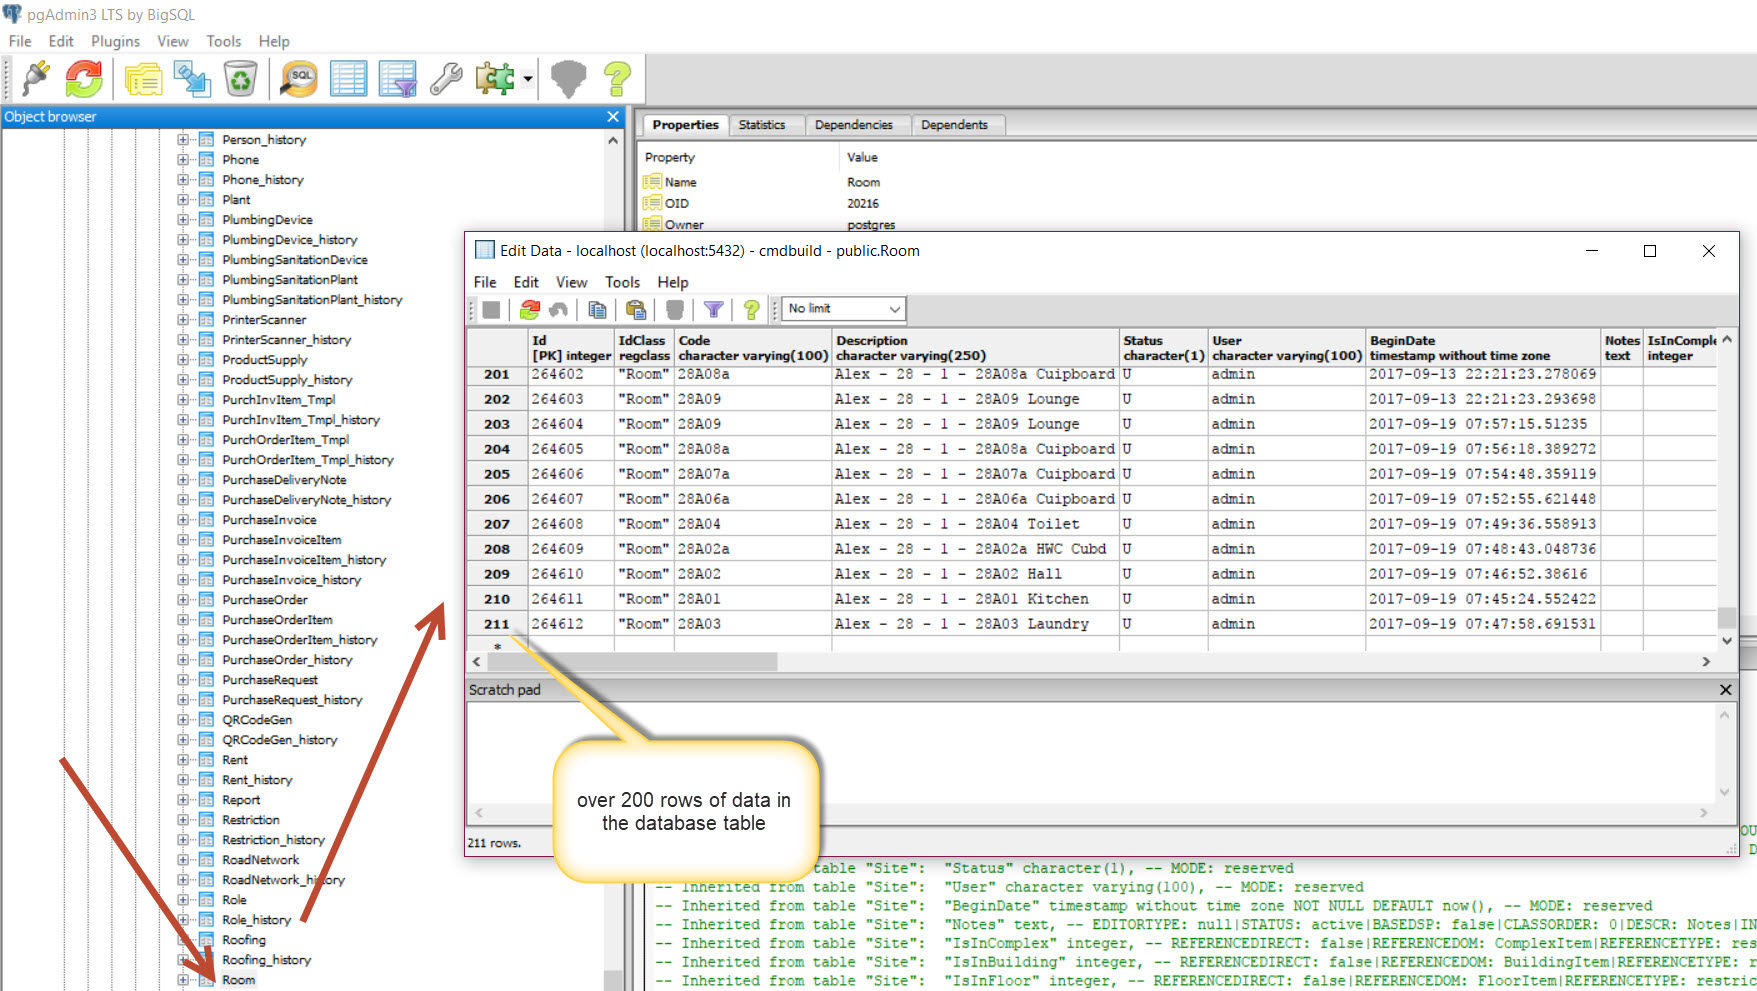Image resolution: width=1757 pixels, height=991 pixels.
Task: Click the yellow help icon in main toolbar
Action: pyautogui.click(x=617, y=79)
